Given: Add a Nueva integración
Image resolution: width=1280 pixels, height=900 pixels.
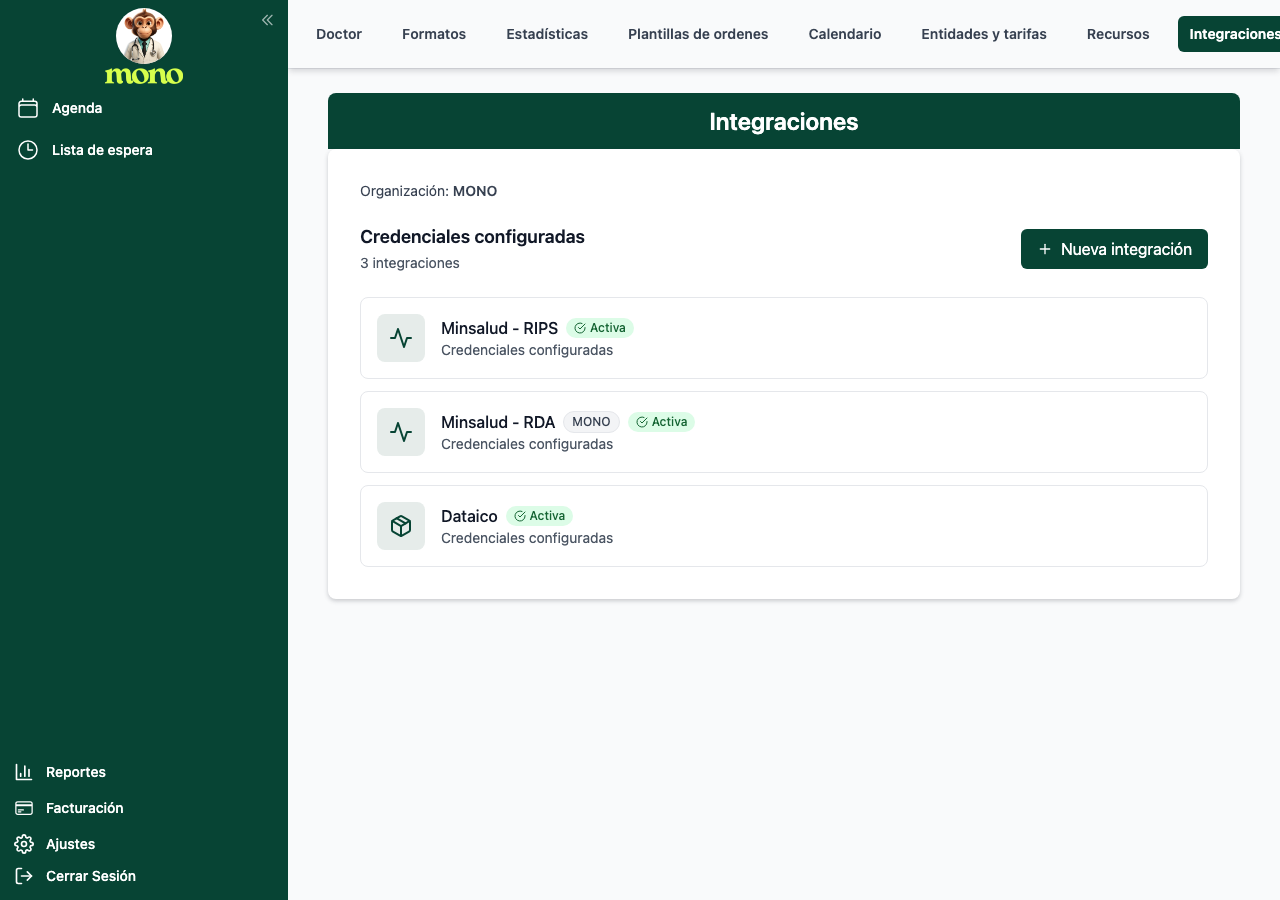Looking at the screenshot, I should click(1114, 249).
